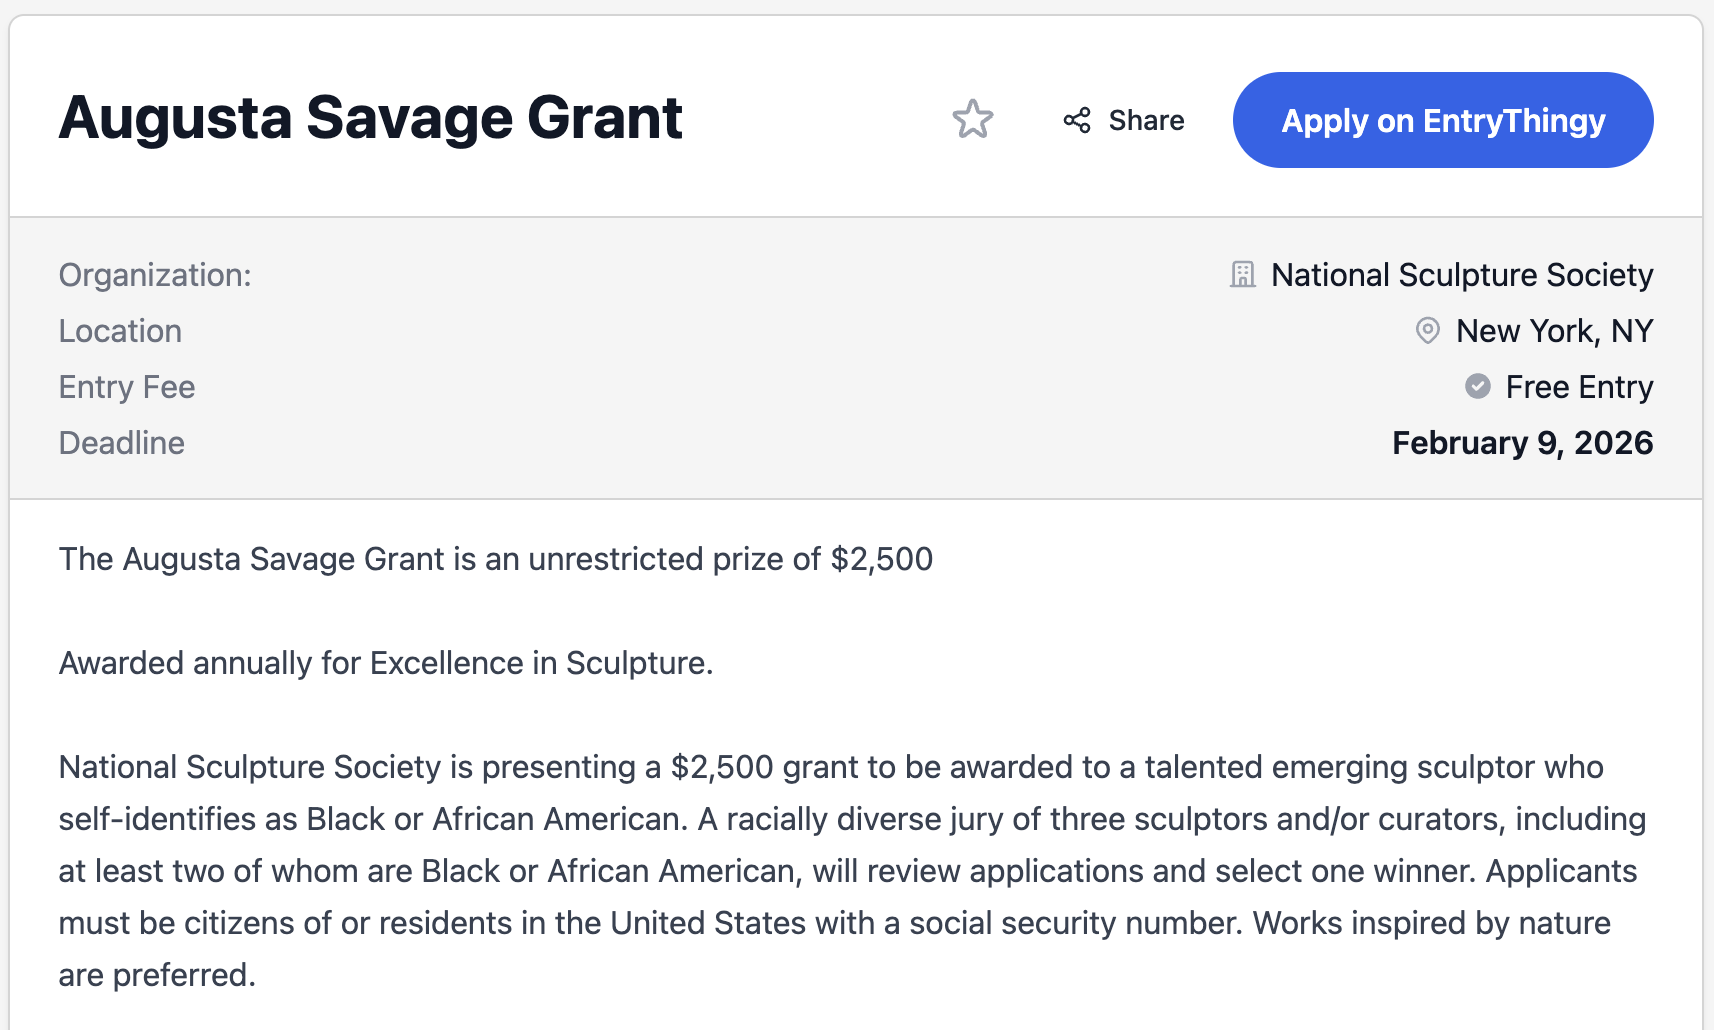Click the Organization field label

[155, 275]
